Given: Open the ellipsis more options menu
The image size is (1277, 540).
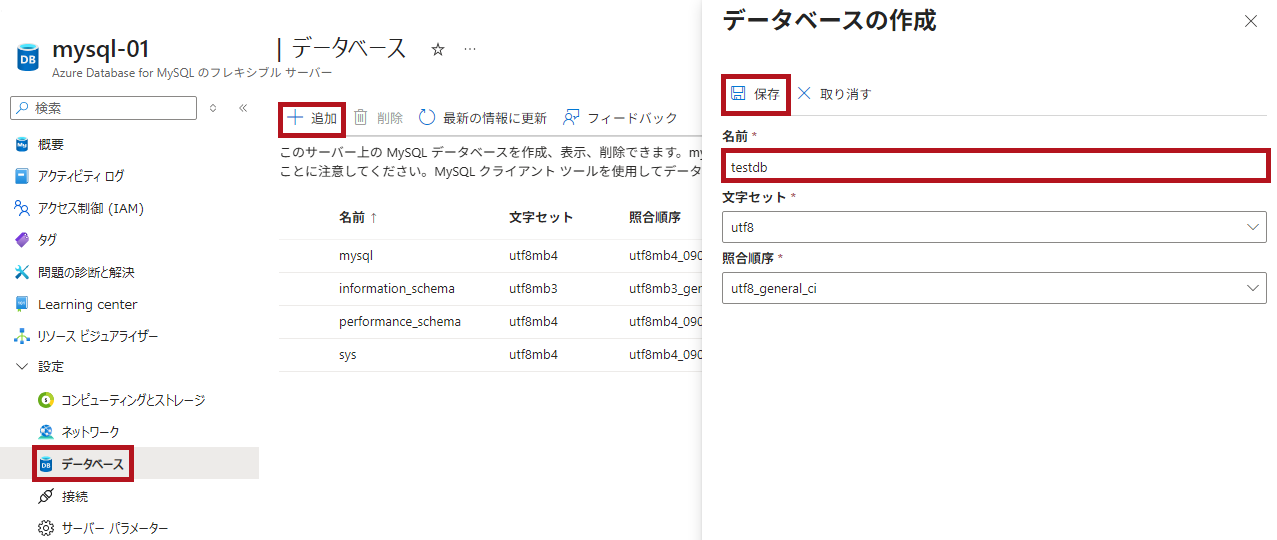Looking at the screenshot, I should click(x=470, y=49).
